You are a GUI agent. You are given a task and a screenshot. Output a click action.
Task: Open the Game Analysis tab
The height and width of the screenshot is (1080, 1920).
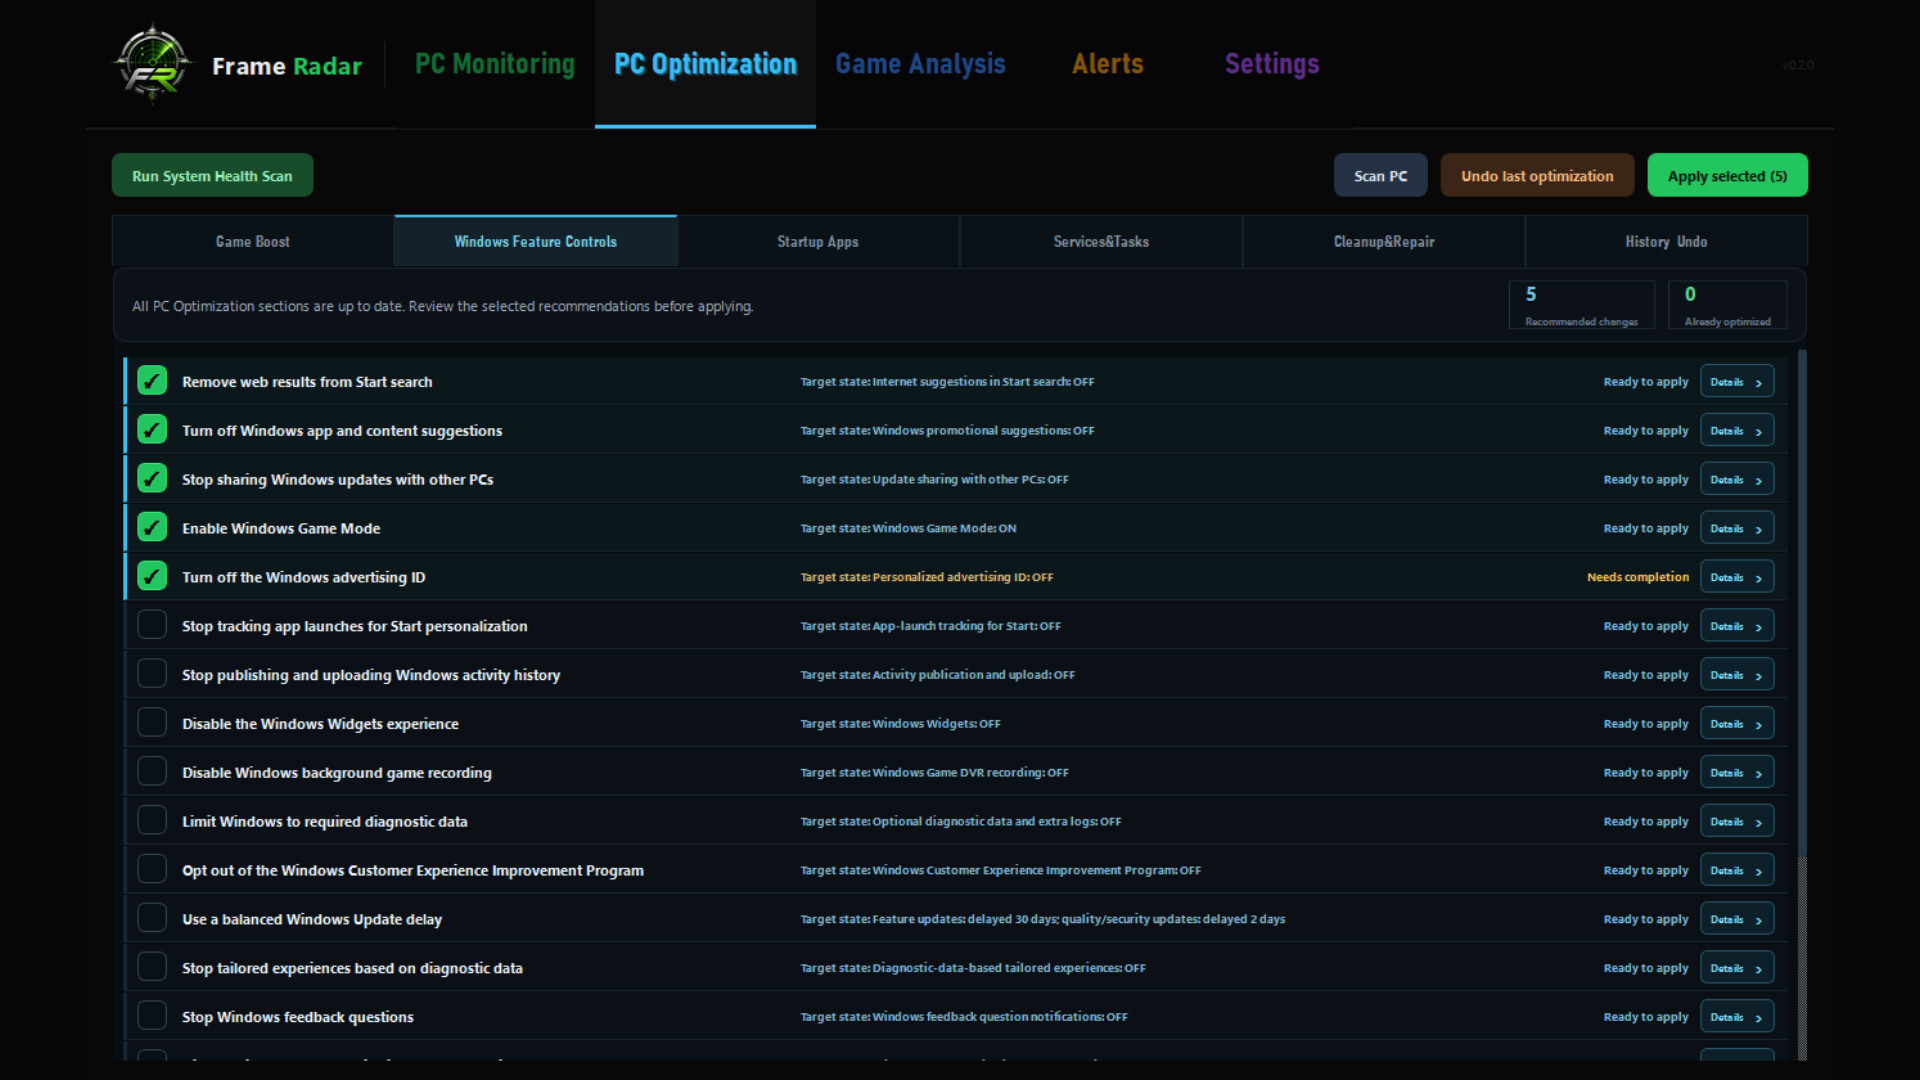[x=920, y=64]
